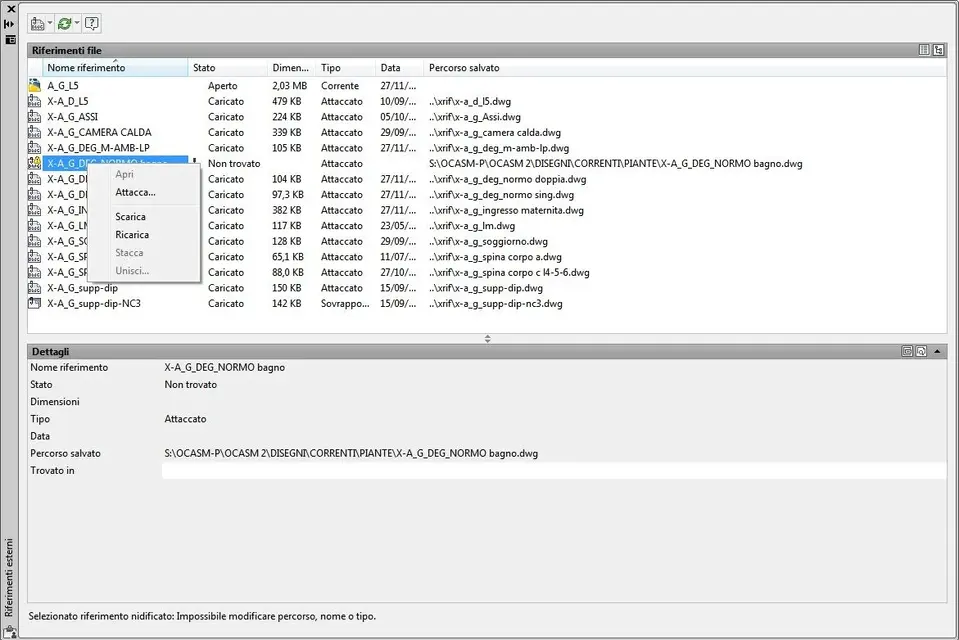This screenshot has height=640, width=959.
Task: Click path ..\xrif\x-a_g_ingresso maternita.dwg
Action: tap(506, 210)
